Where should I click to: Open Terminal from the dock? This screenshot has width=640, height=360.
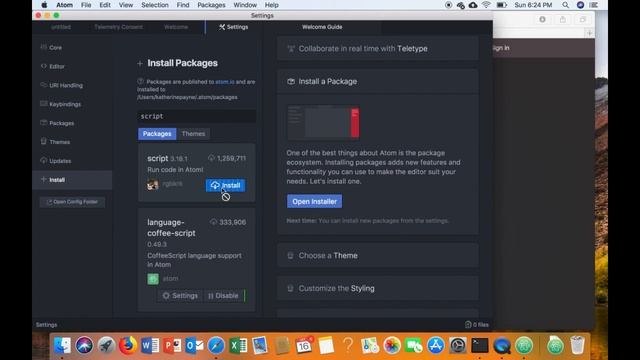click(x=480, y=345)
